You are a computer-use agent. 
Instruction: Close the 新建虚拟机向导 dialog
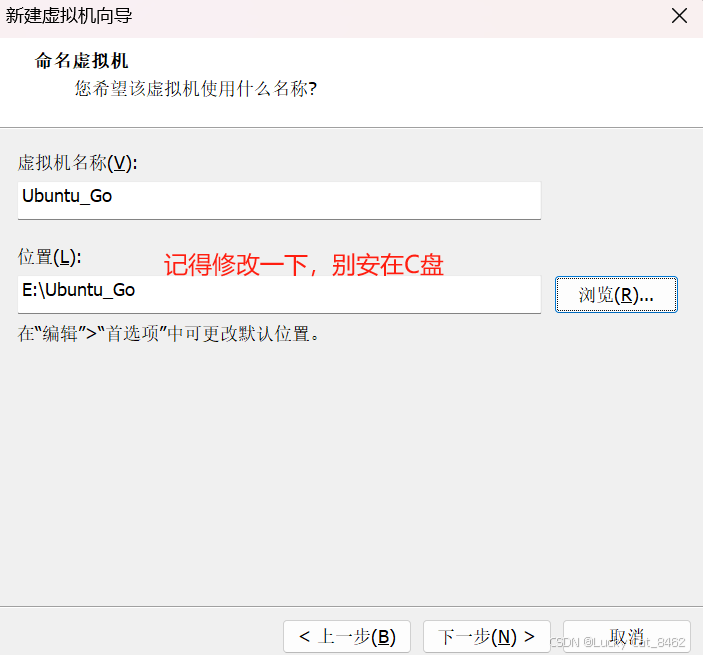pos(679,16)
